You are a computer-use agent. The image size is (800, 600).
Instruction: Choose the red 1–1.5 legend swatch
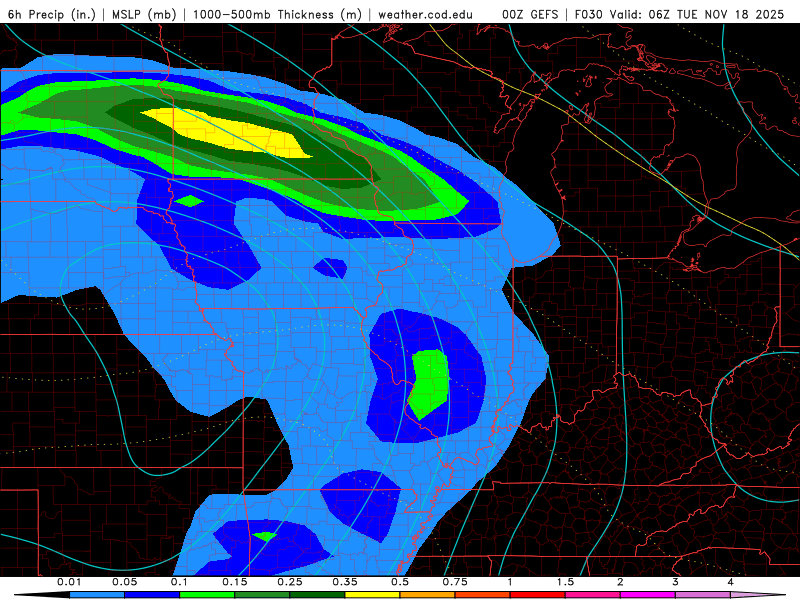click(538, 595)
